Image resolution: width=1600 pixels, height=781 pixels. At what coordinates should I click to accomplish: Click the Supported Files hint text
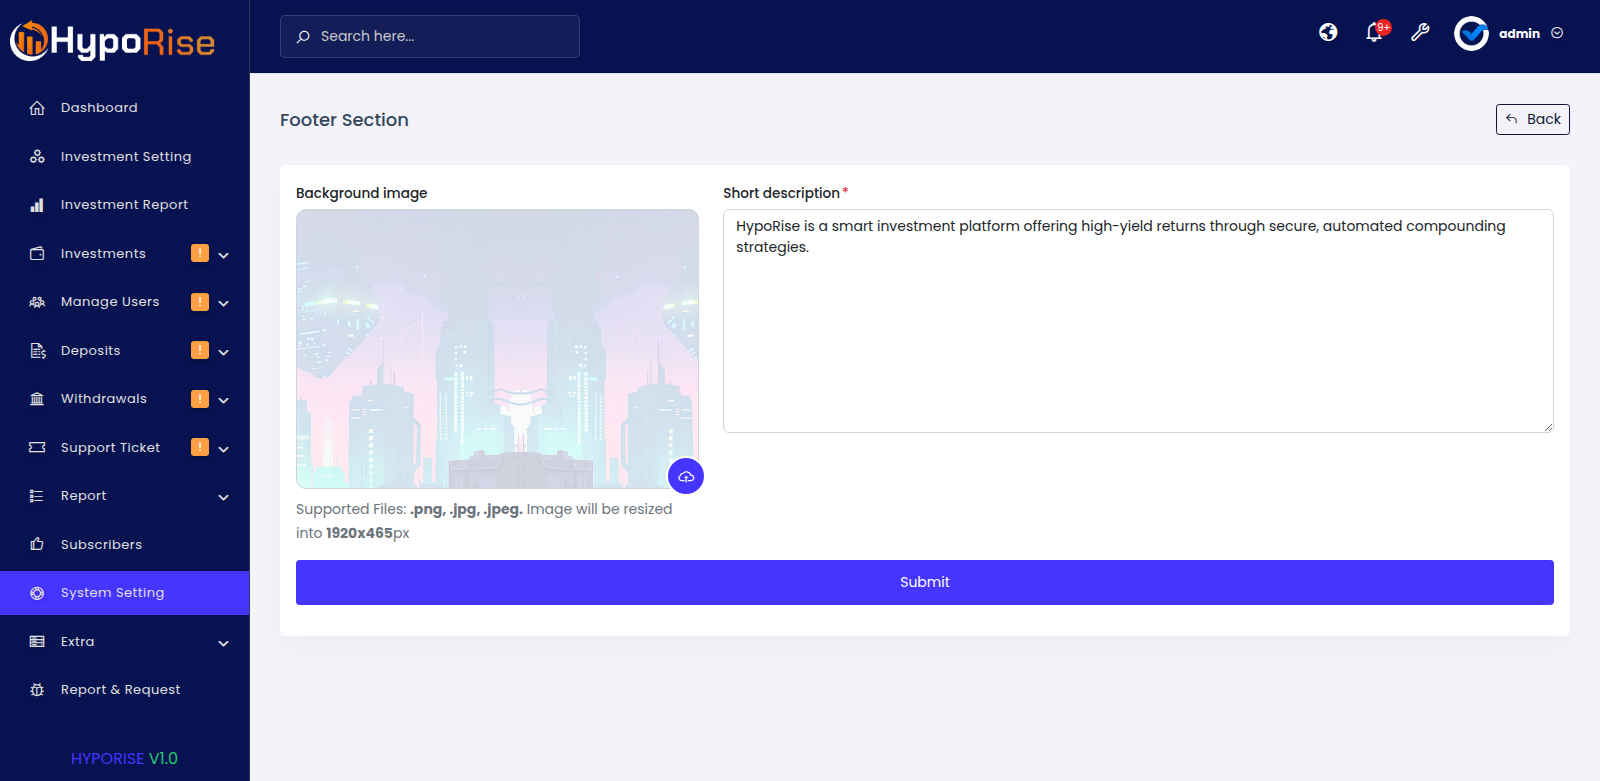(484, 521)
